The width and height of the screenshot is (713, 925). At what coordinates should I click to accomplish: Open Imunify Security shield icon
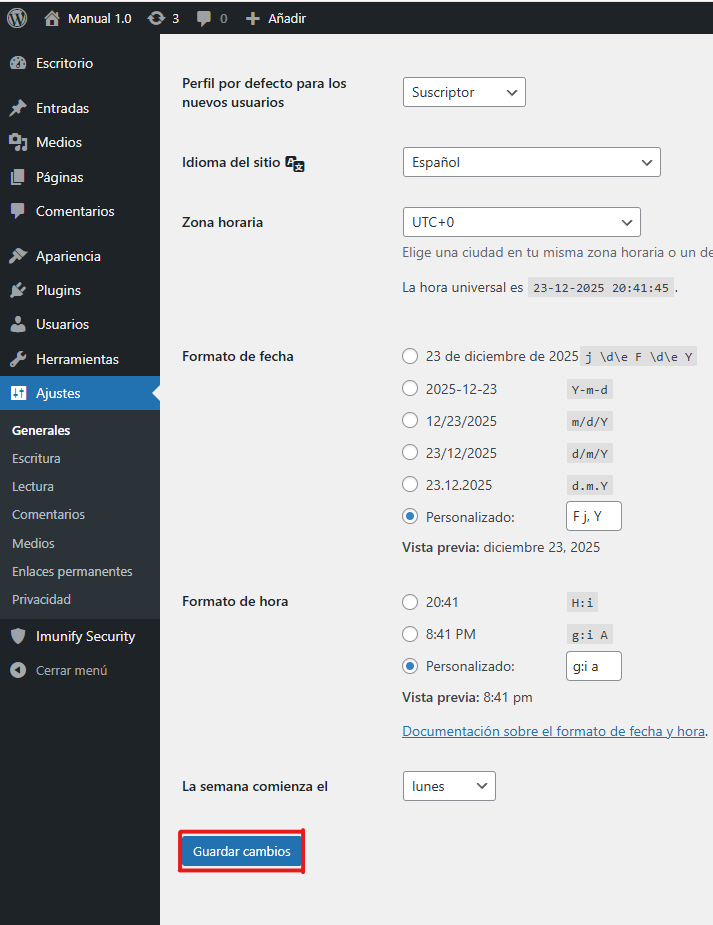click(18, 636)
